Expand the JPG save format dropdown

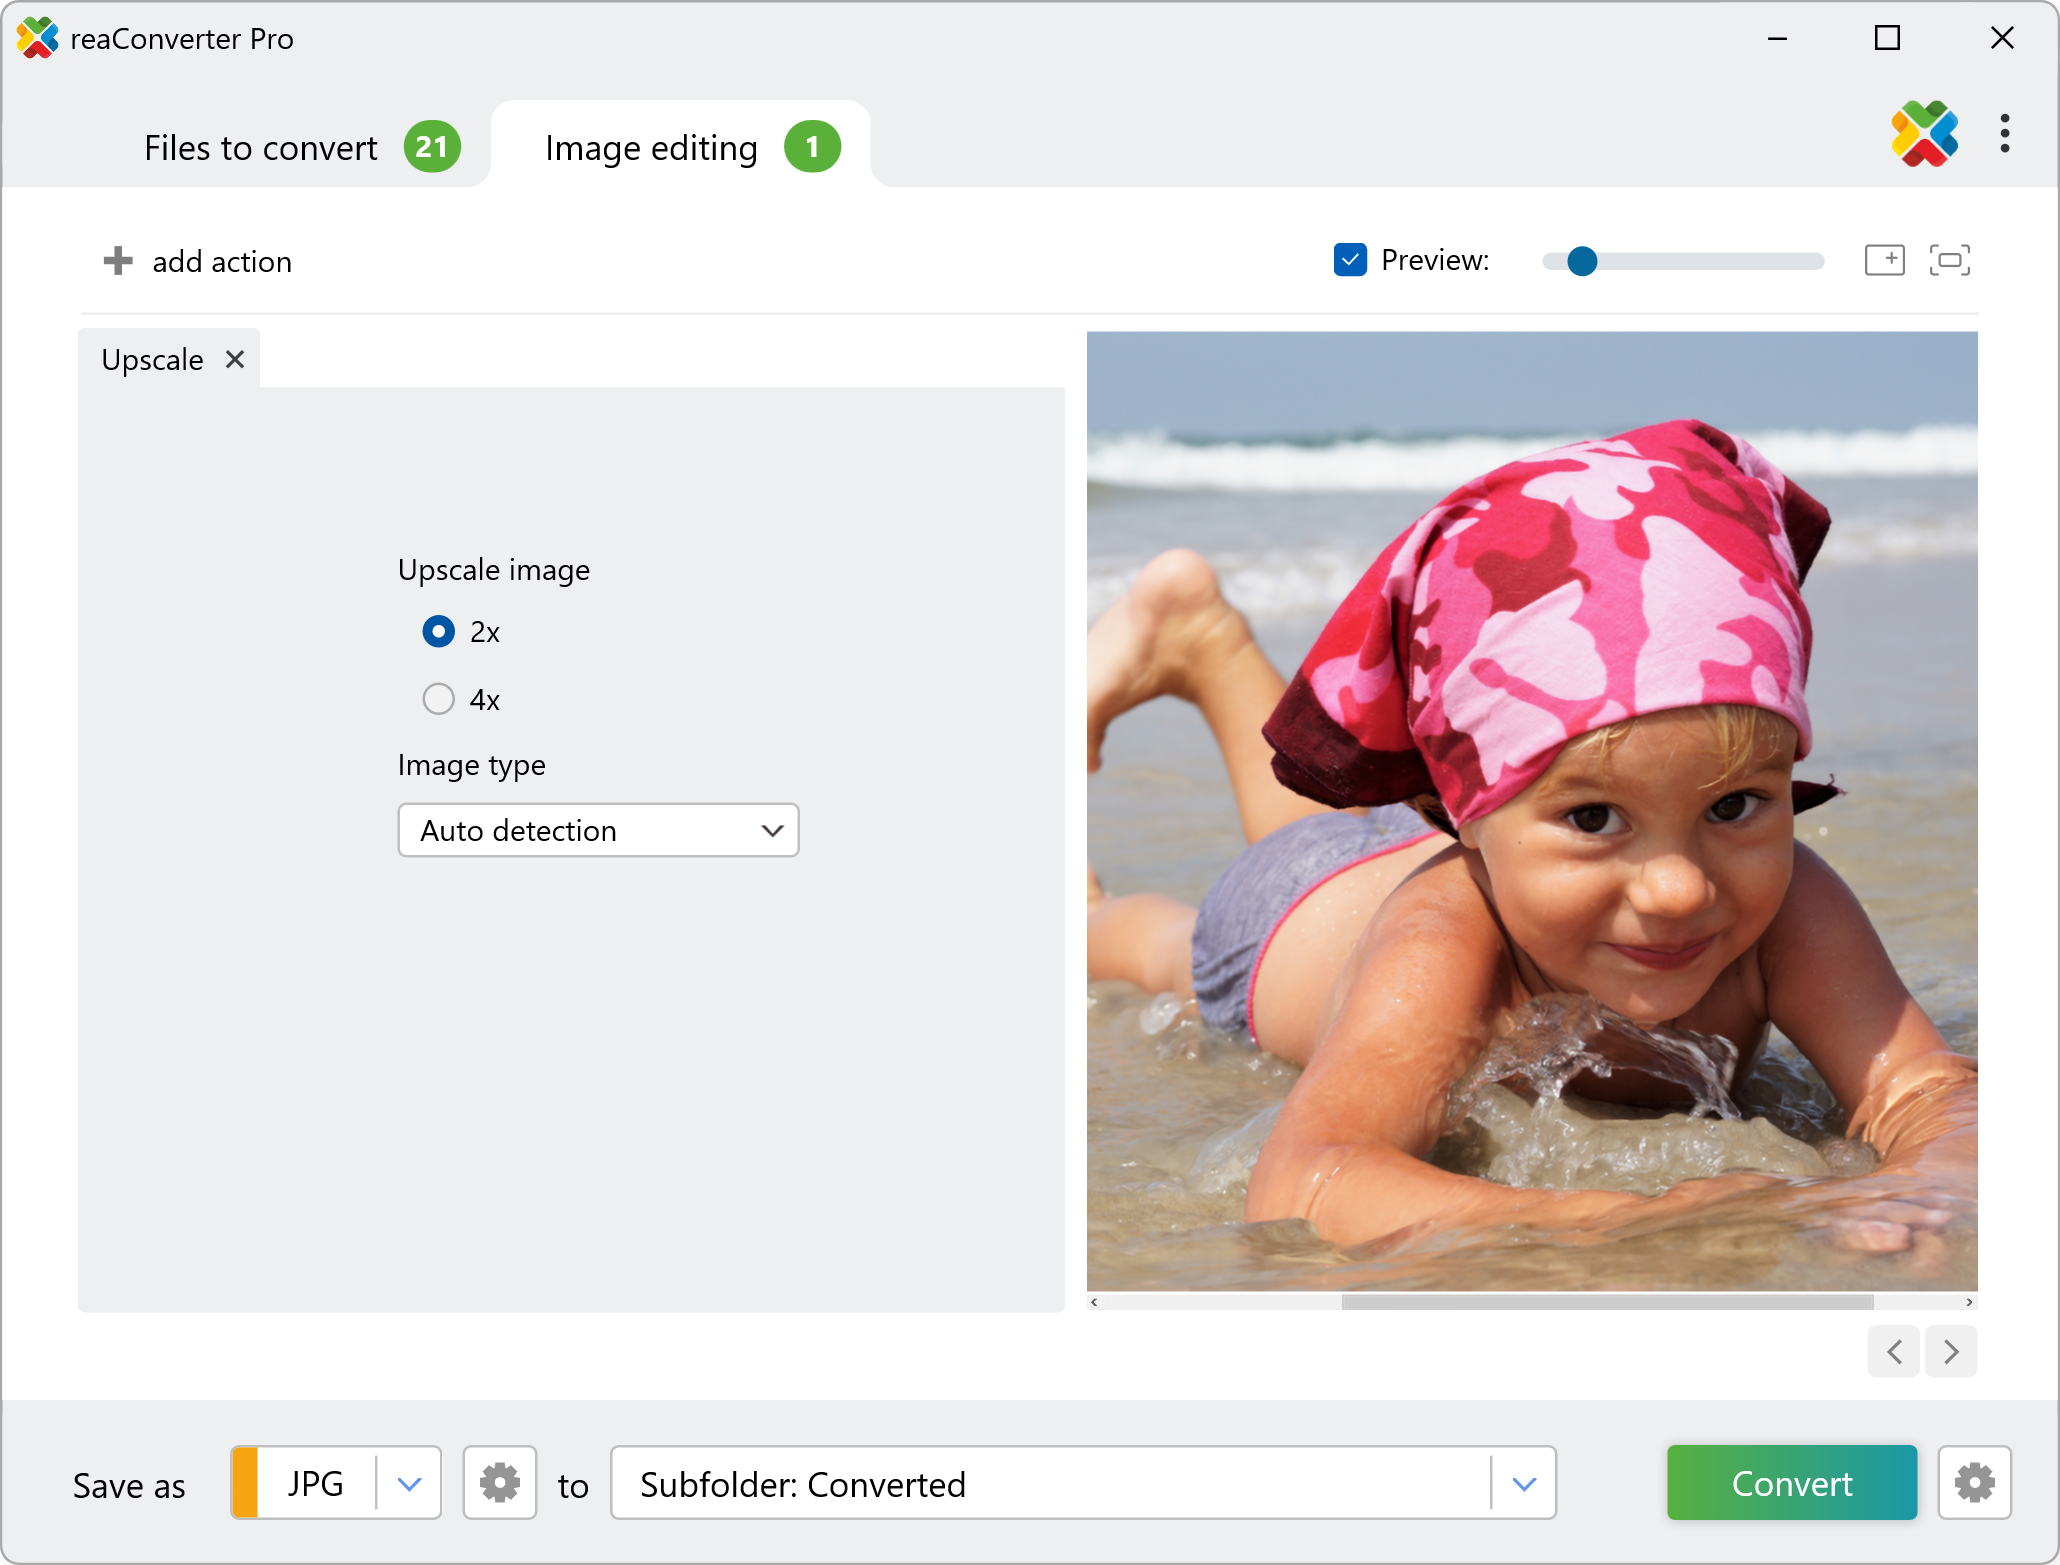(x=409, y=1484)
